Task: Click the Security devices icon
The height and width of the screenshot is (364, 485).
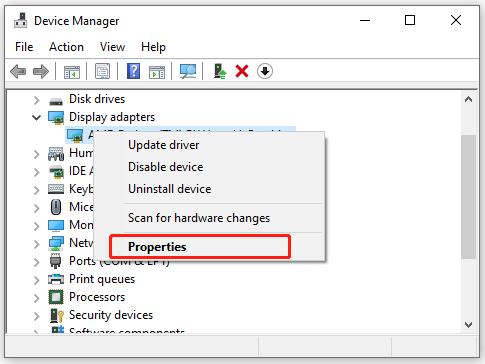Action: tap(56, 315)
